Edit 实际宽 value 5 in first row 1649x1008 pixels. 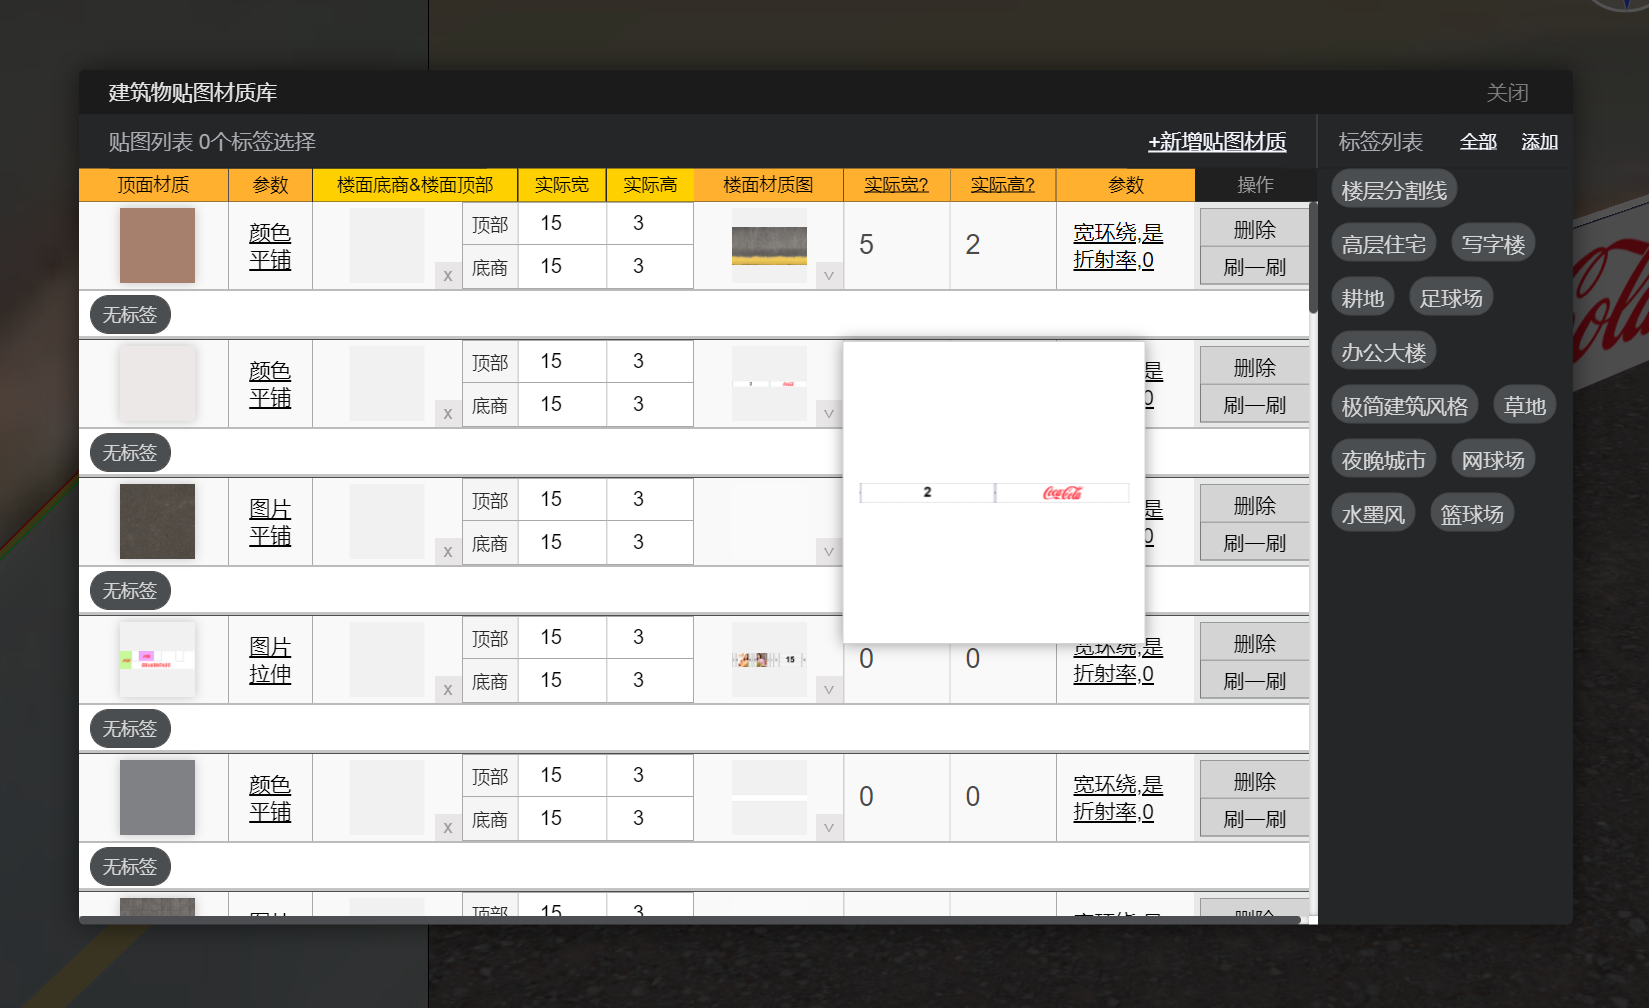[x=896, y=245]
